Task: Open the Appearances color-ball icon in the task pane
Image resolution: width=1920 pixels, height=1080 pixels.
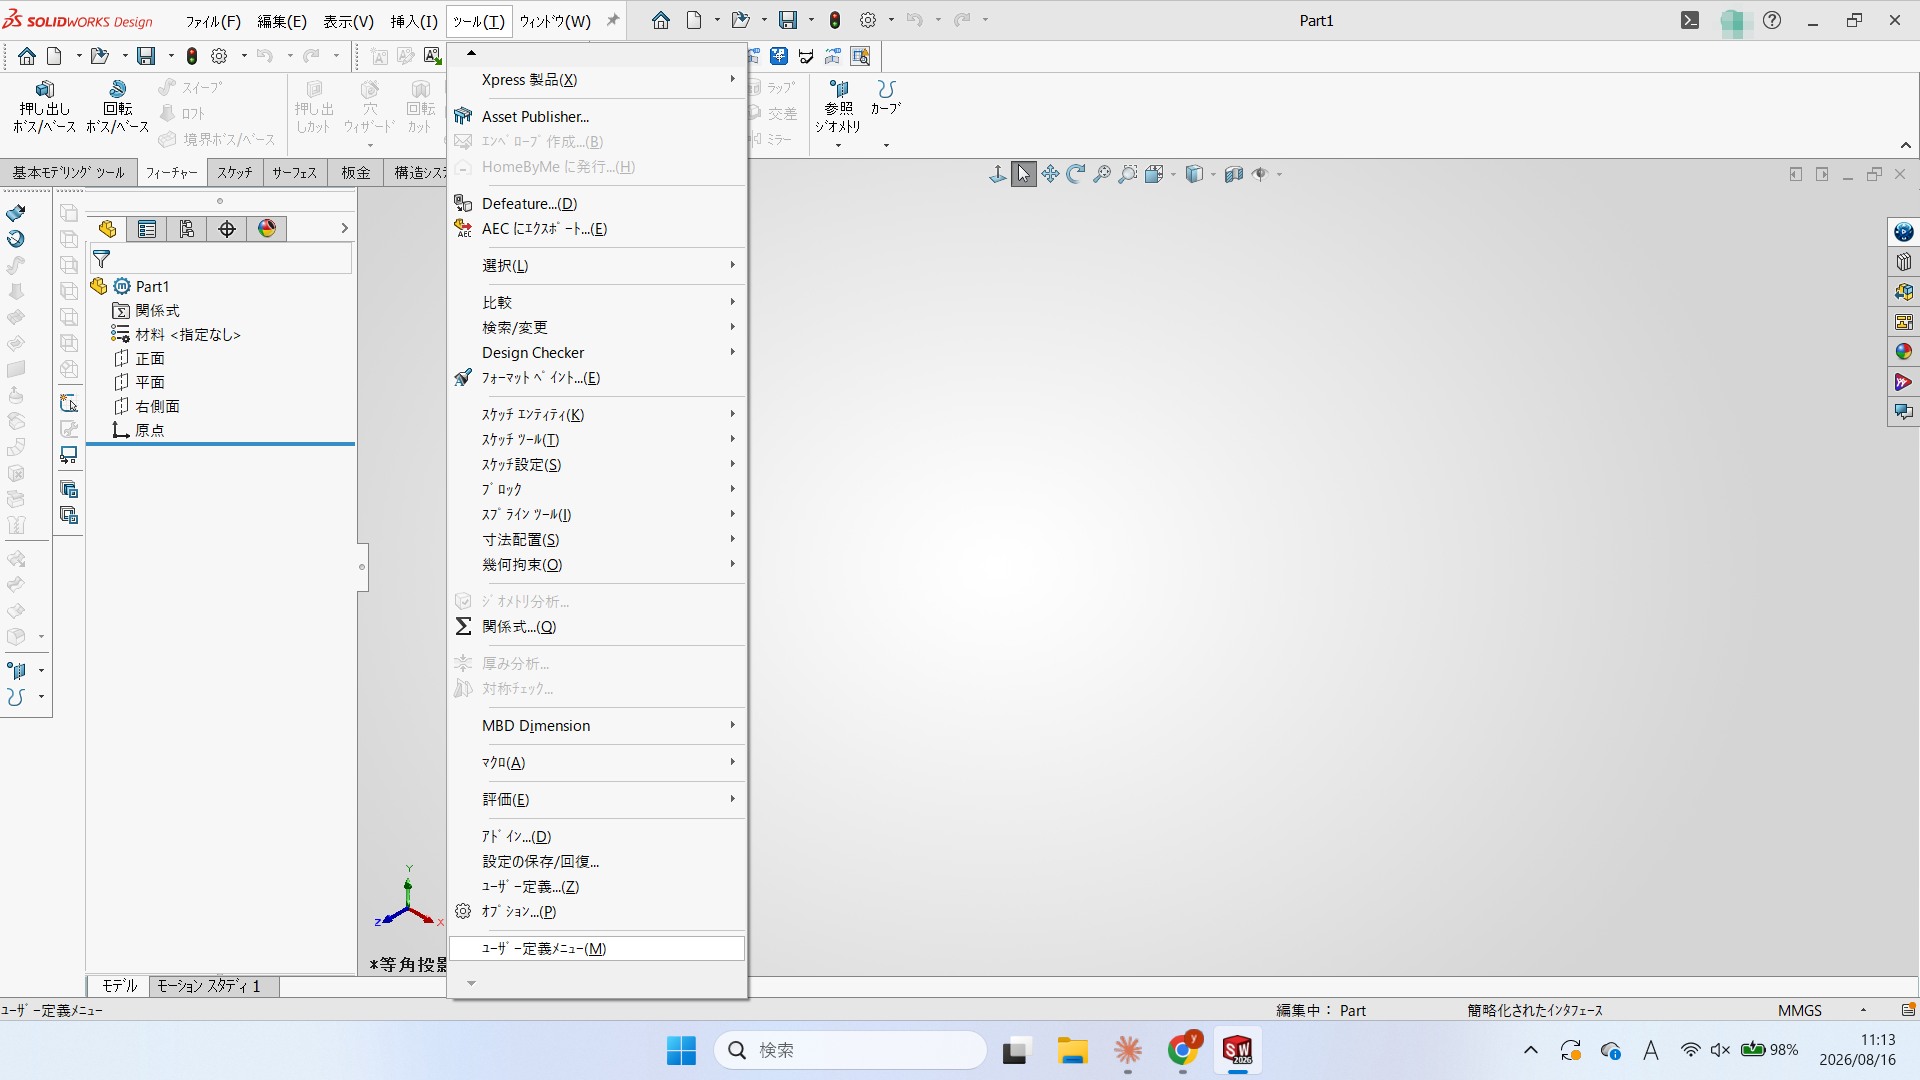Action: coord(1903,352)
